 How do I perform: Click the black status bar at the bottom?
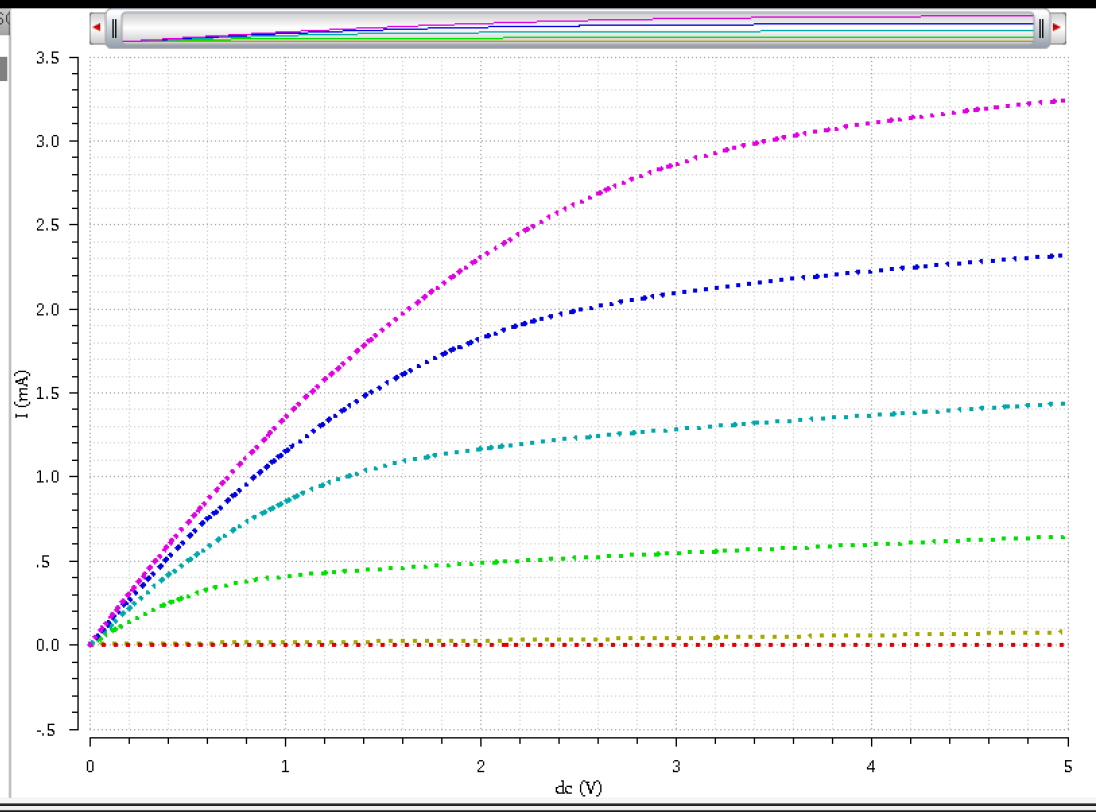click(548, 806)
